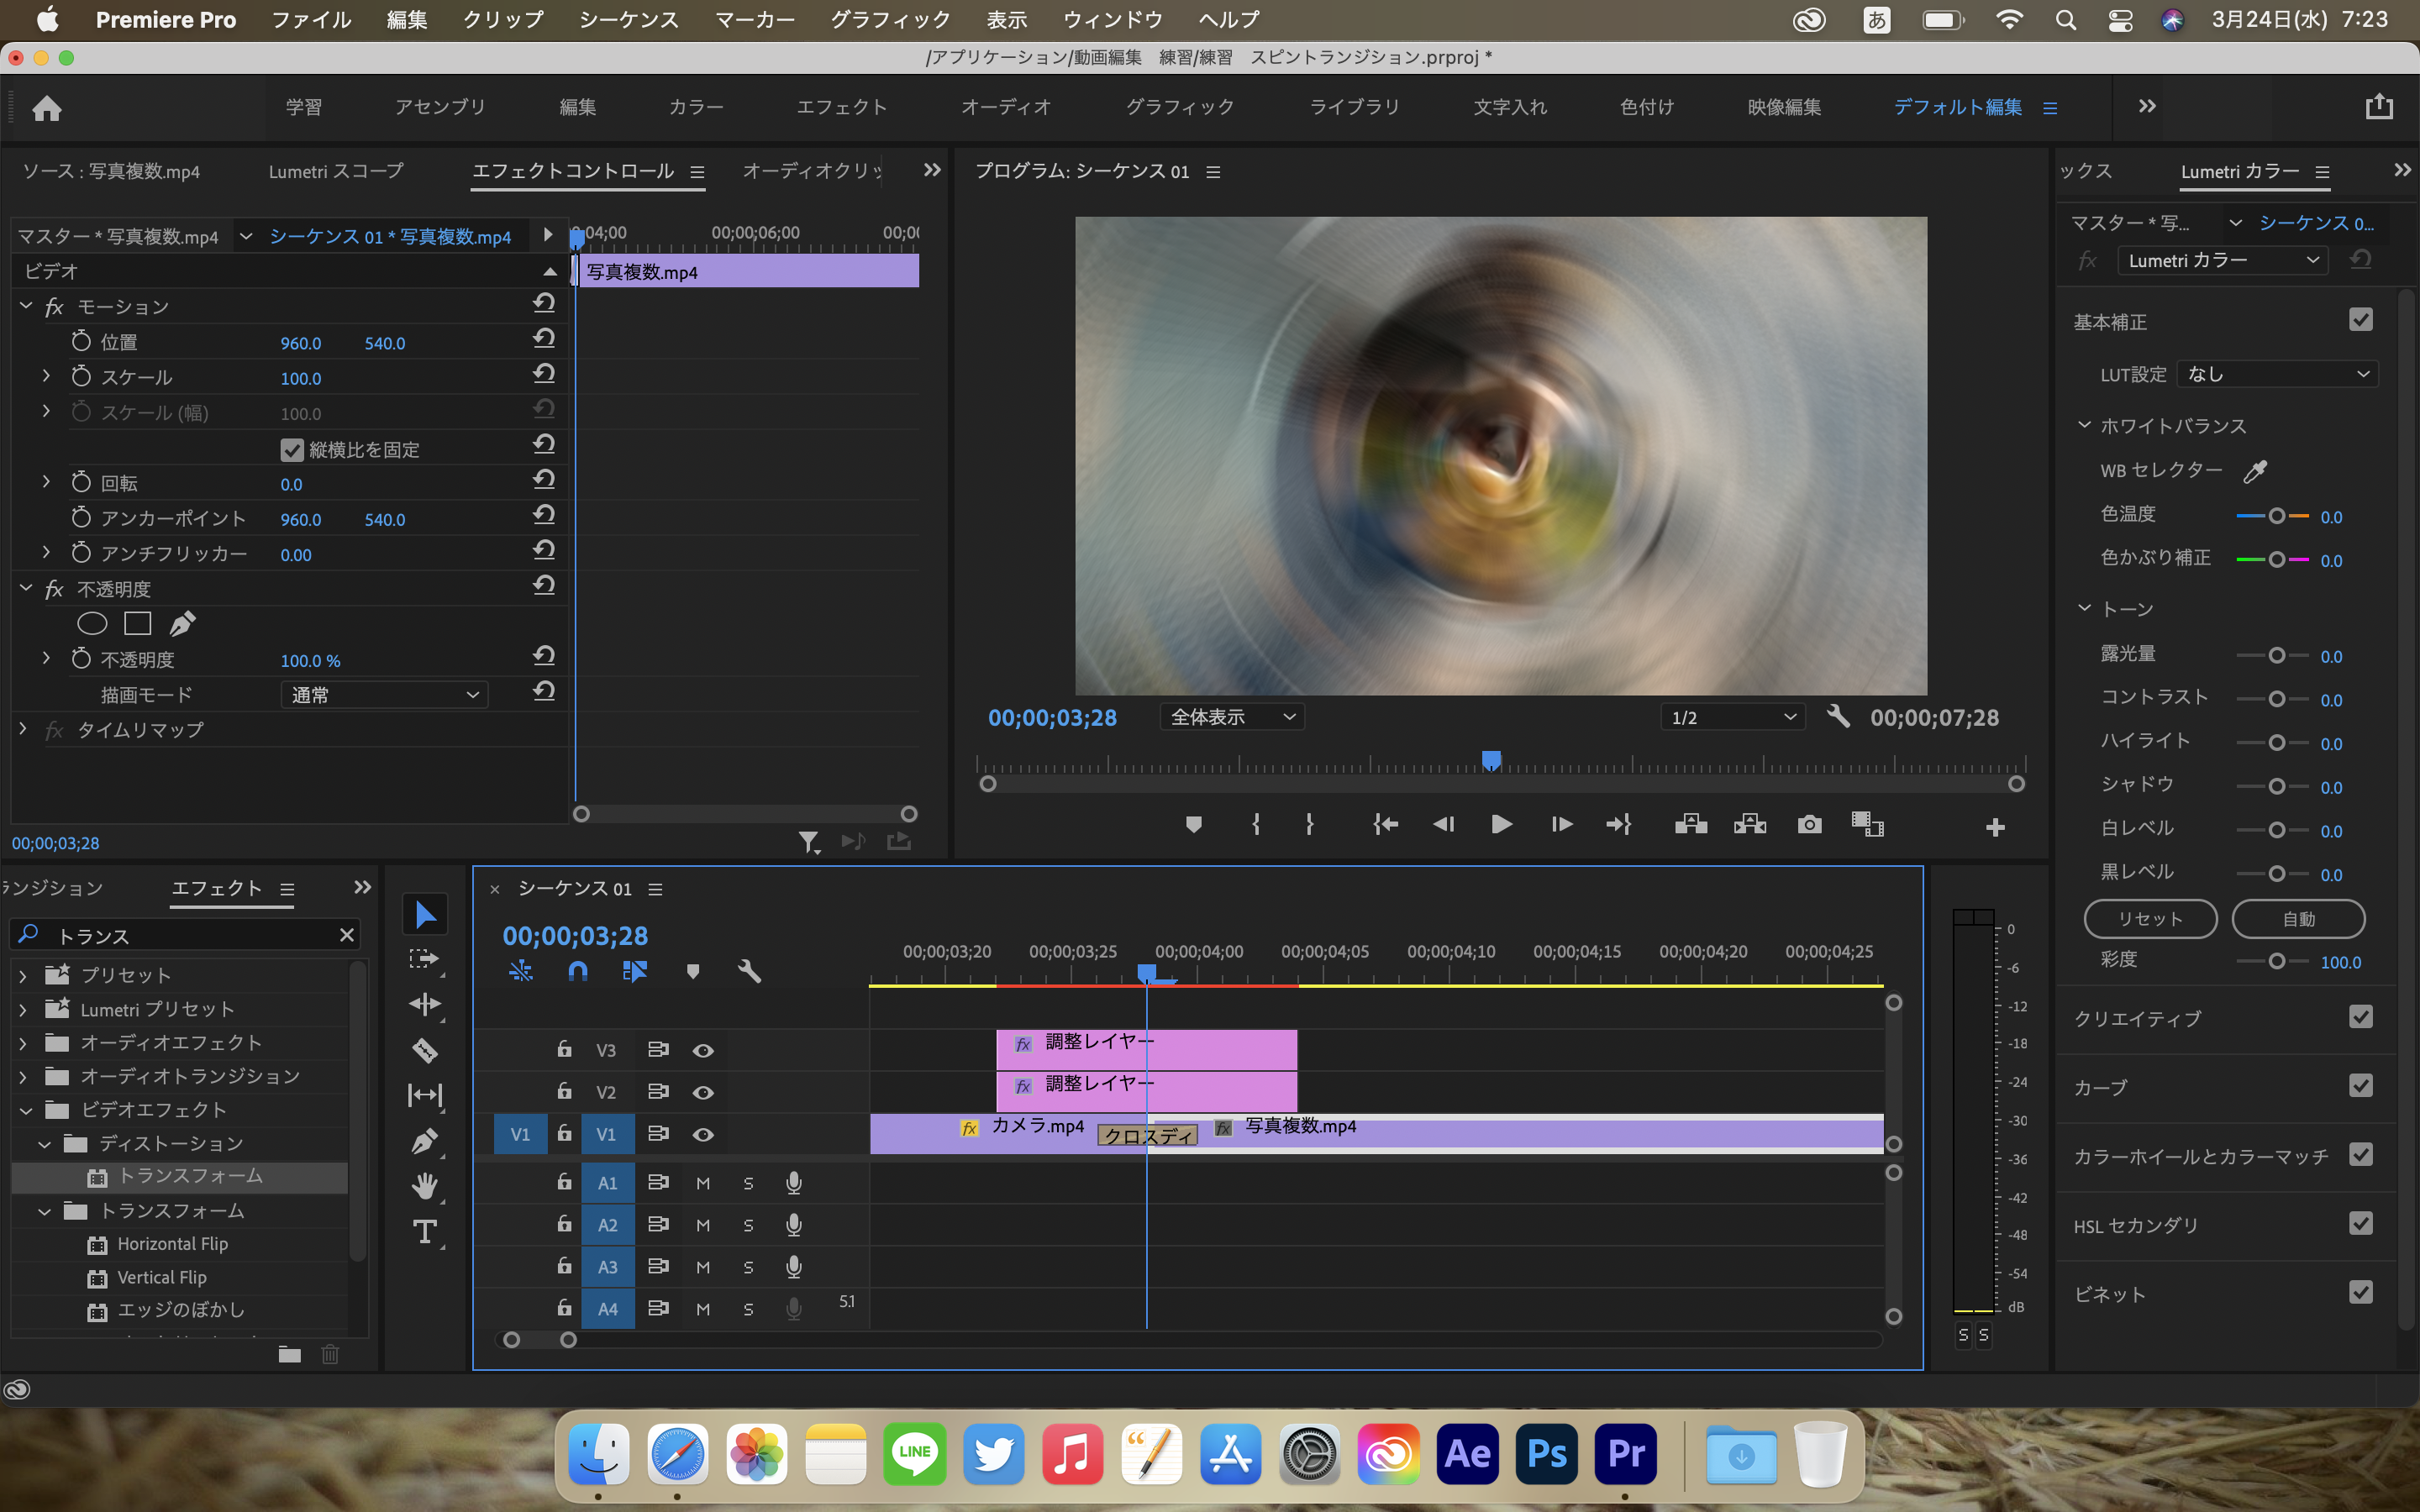Select the Pen tool in toolbar
Viewport: 2420px width, 1512px height.
tap(425, 1141)
